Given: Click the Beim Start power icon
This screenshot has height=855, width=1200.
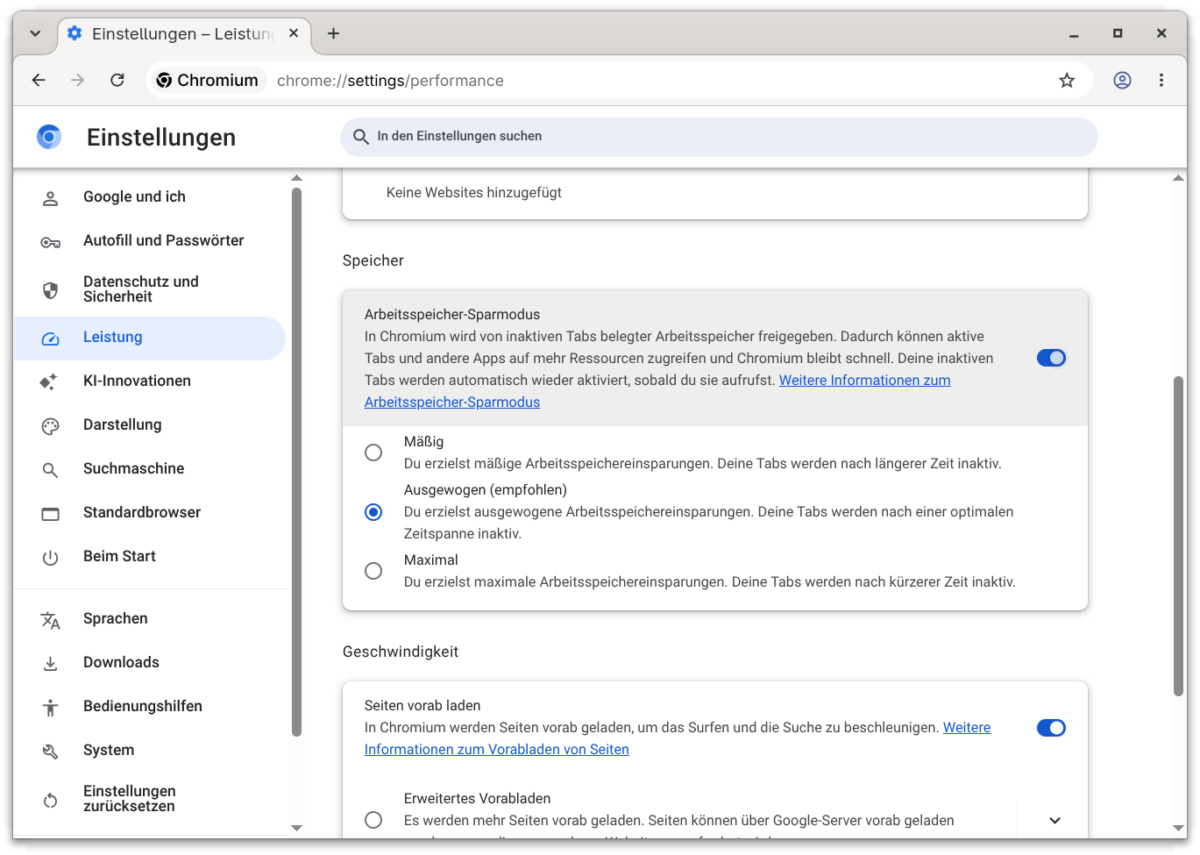Looking at the screenshot, I should 50,558.
